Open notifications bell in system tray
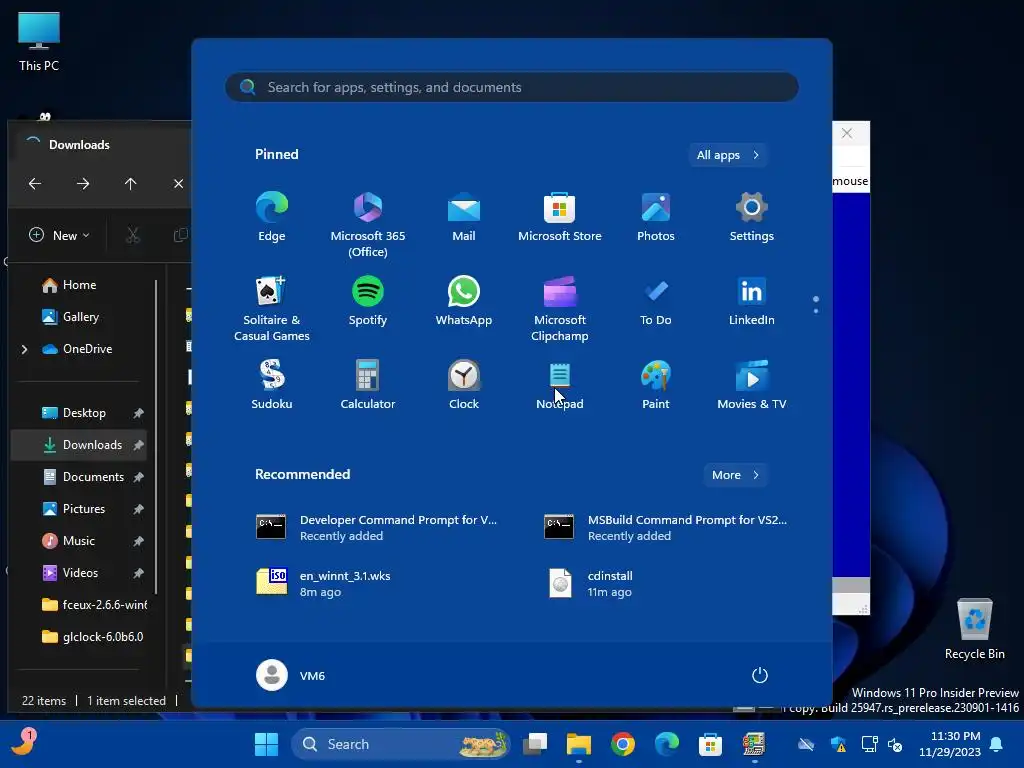The image size is (1024, 768). 997,744
